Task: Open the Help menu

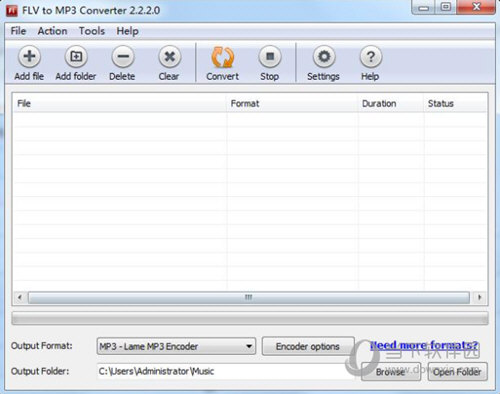Action: coord(127,31)
